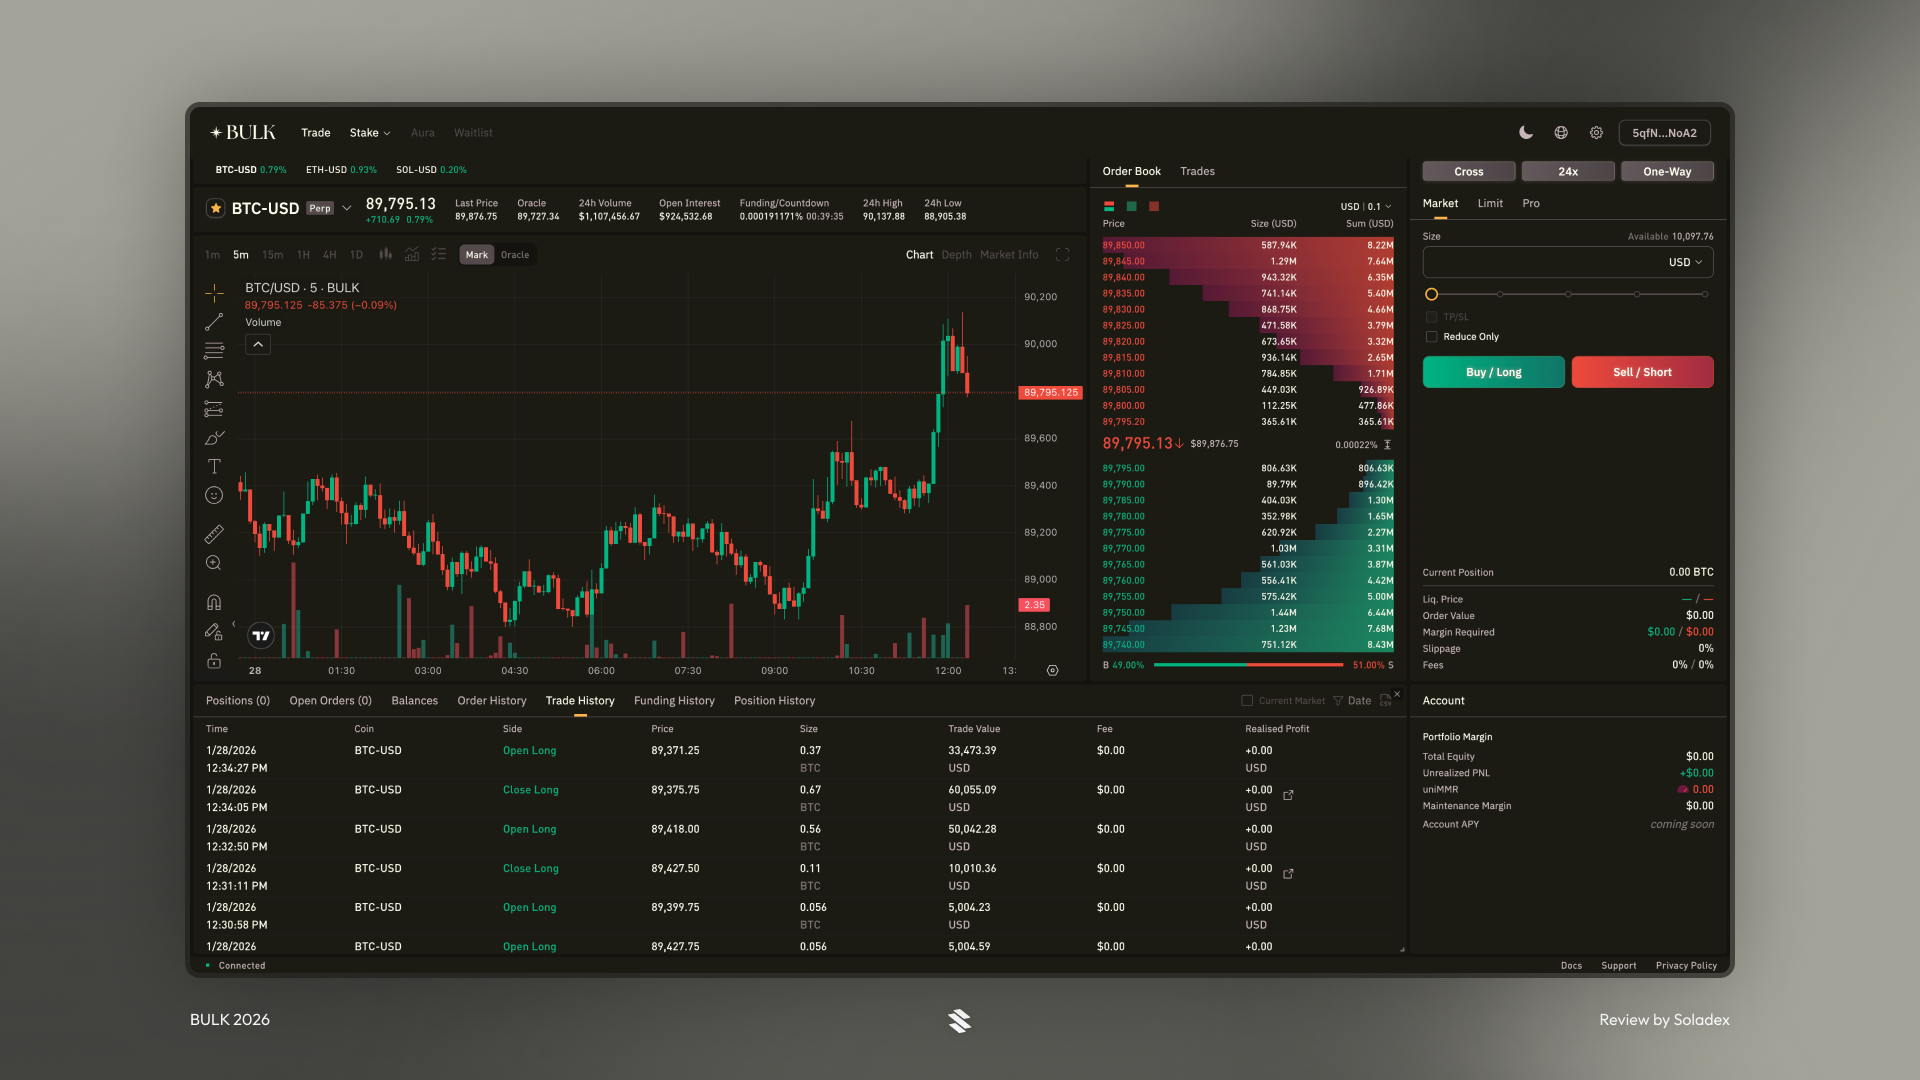
Task: Check the Current Market filter checkbox
Action: pyautogui.click(x=1247, y=700)
